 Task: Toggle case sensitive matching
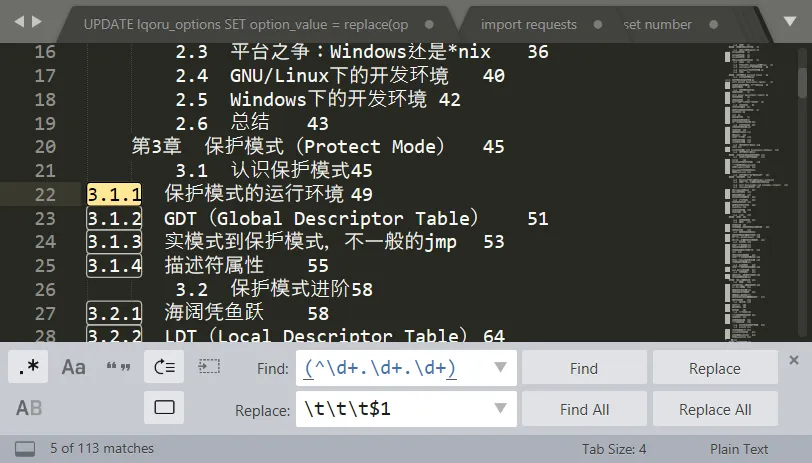(x=73, y=367)
